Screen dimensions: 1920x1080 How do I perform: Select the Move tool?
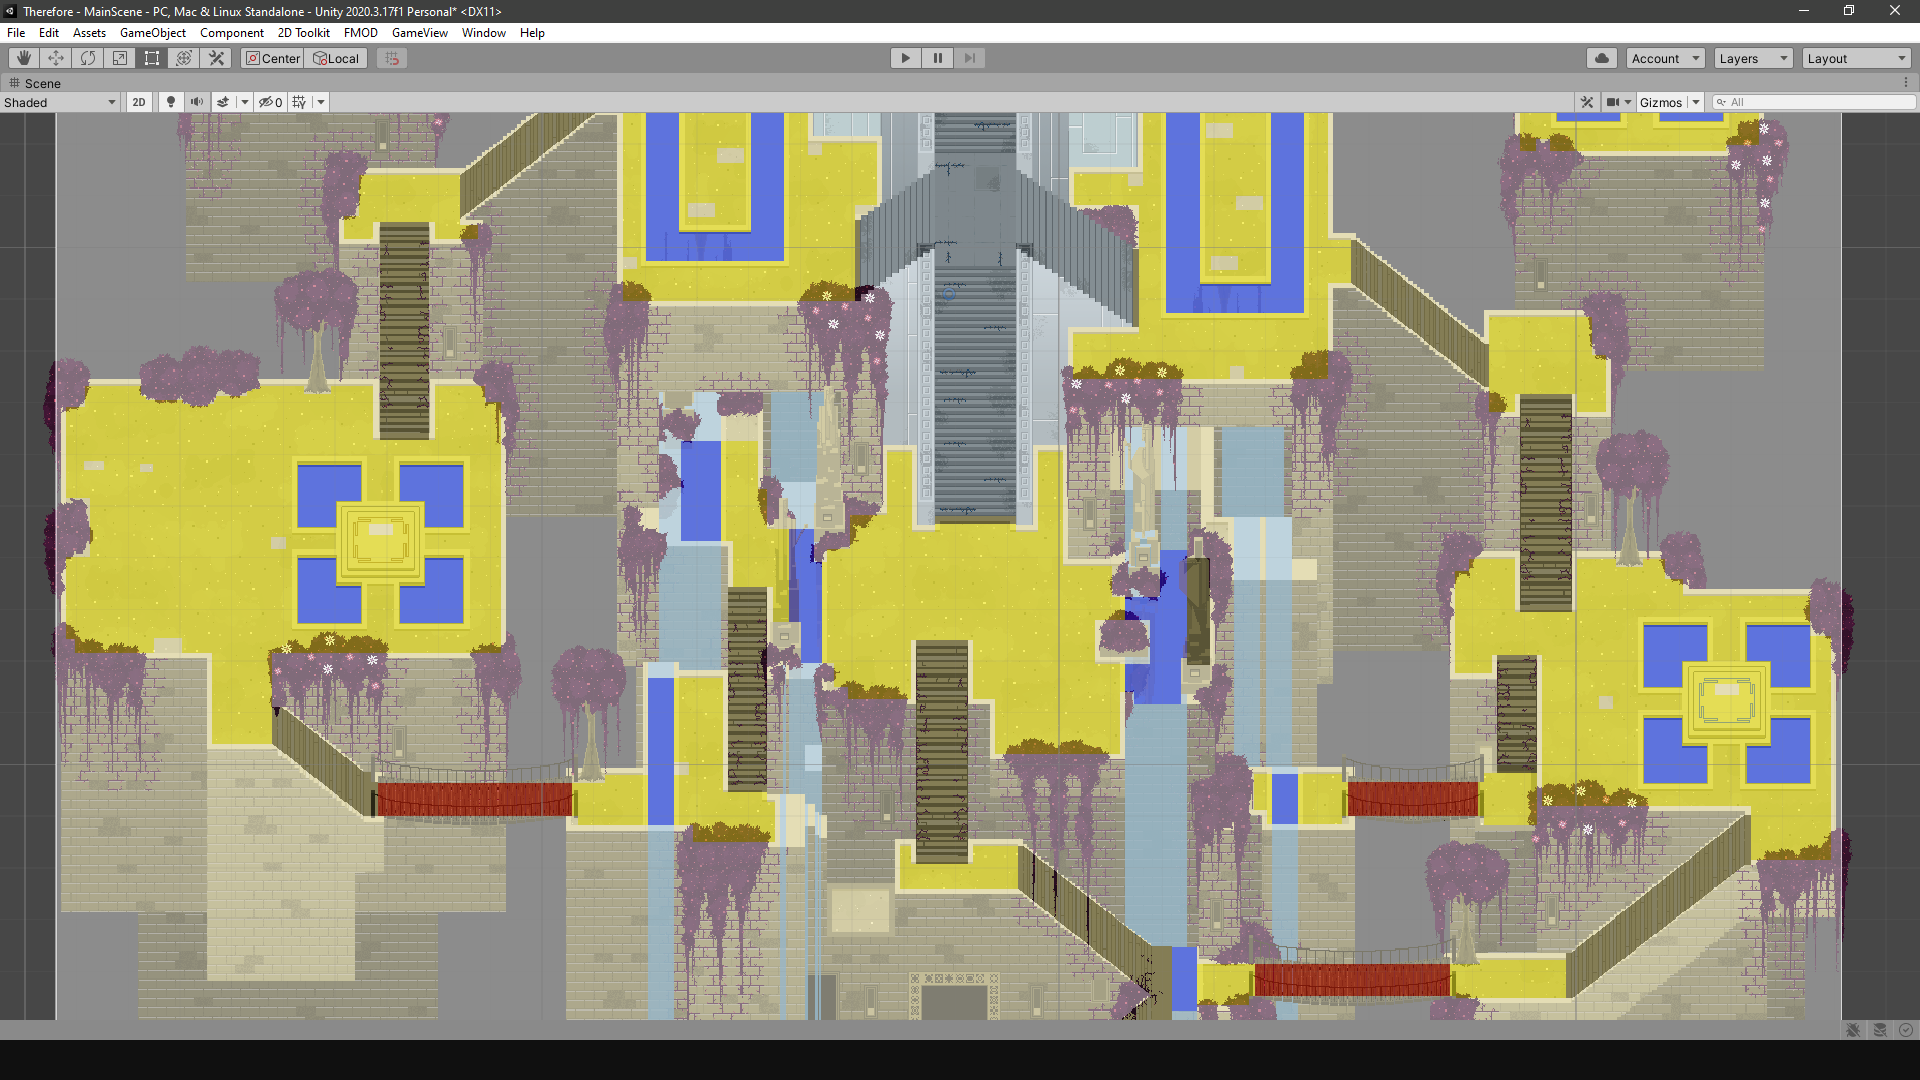click(56, 58)
